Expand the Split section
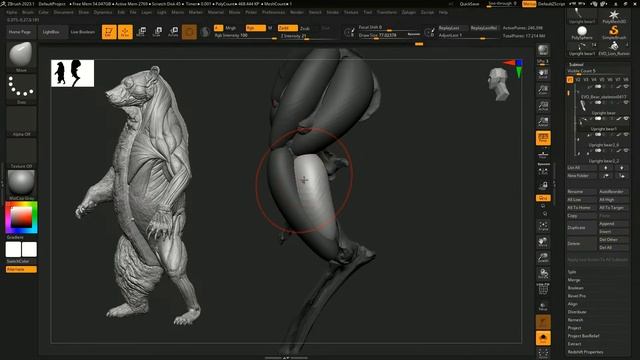The image size is (640, 360). coord(572,272)
